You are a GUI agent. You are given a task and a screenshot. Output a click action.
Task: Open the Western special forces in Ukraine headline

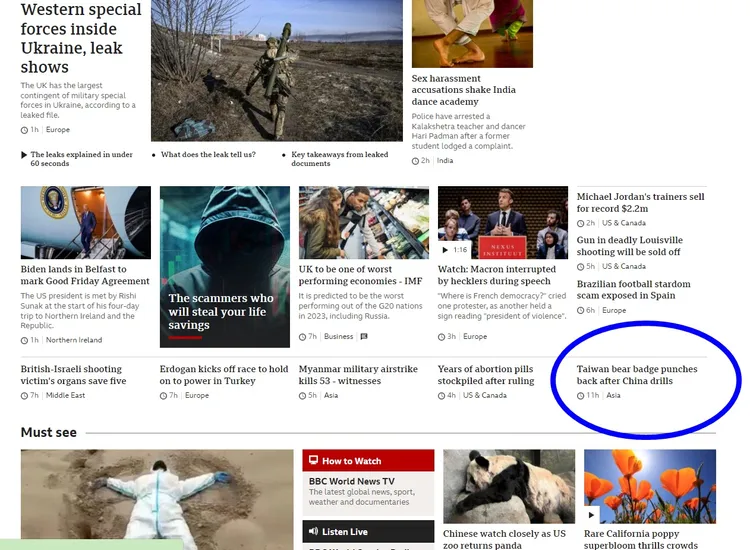point(81,38)
